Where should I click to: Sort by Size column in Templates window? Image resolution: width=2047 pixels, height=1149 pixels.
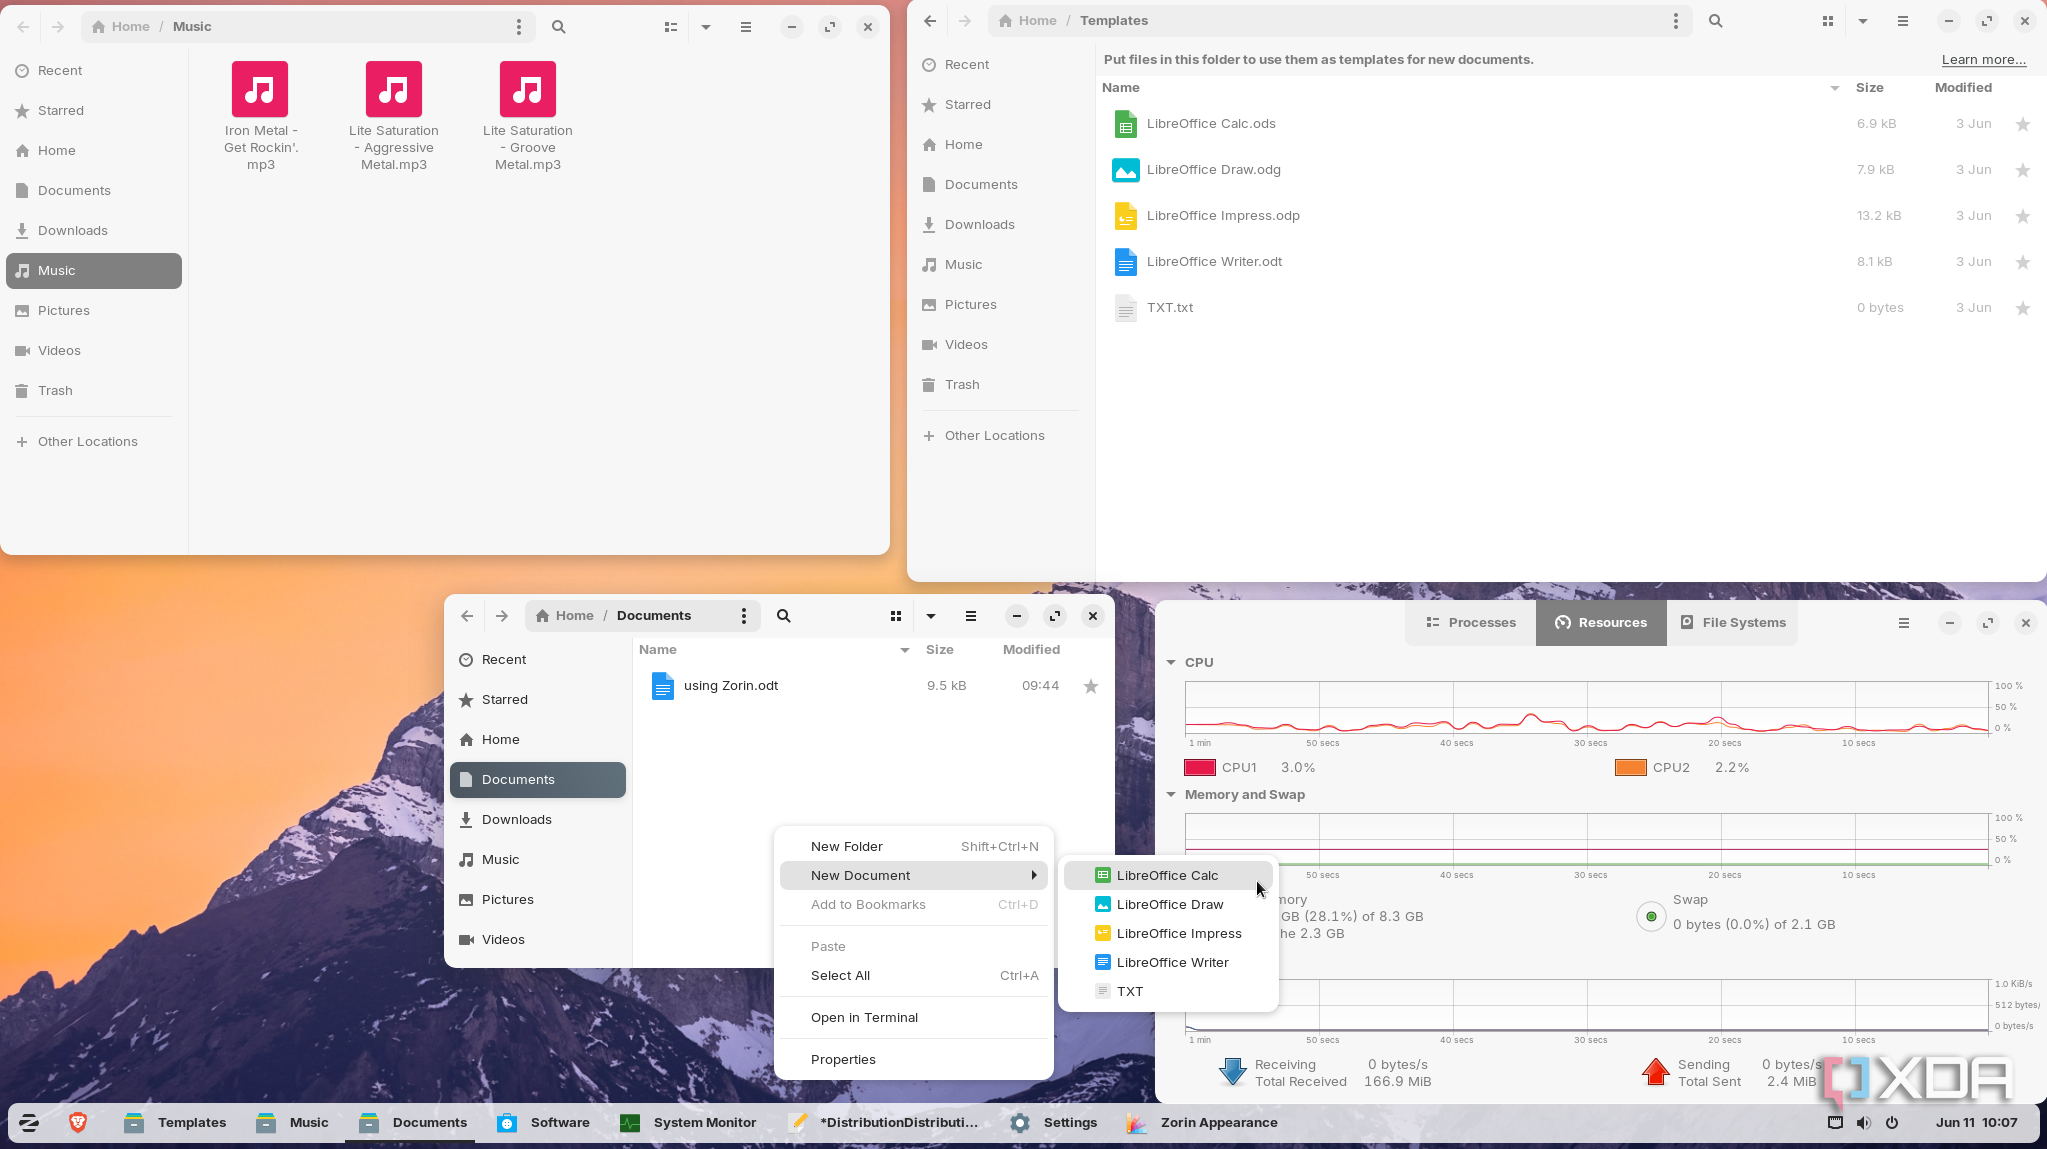[1869, 88]
